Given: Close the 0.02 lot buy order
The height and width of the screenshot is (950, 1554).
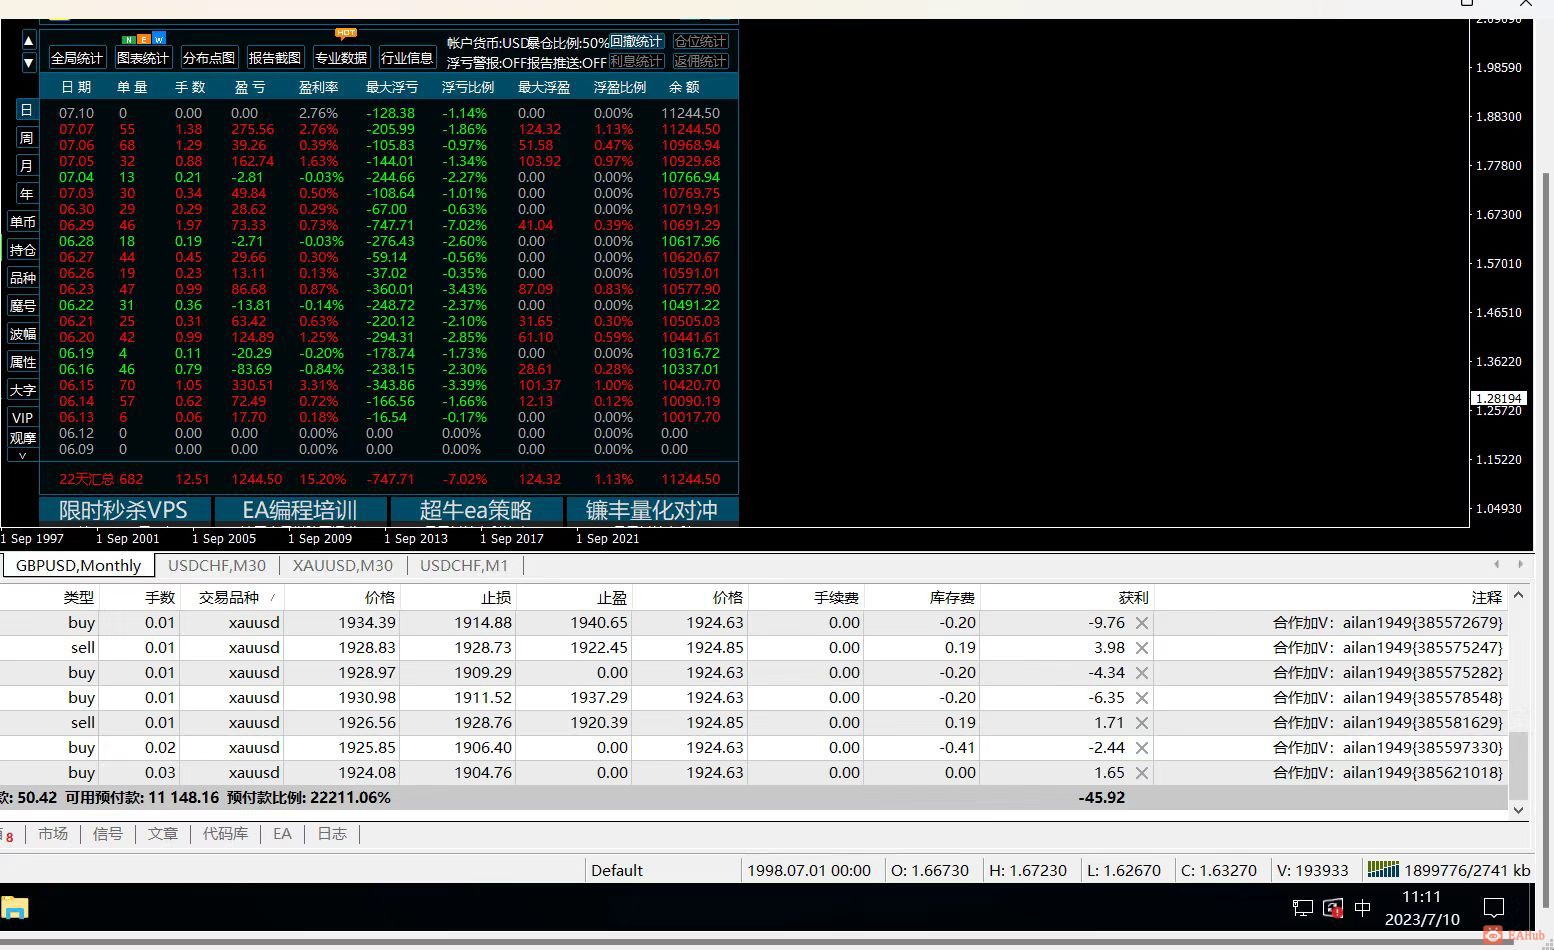Looking at the screenshot, I should [x=1142, y=748].
